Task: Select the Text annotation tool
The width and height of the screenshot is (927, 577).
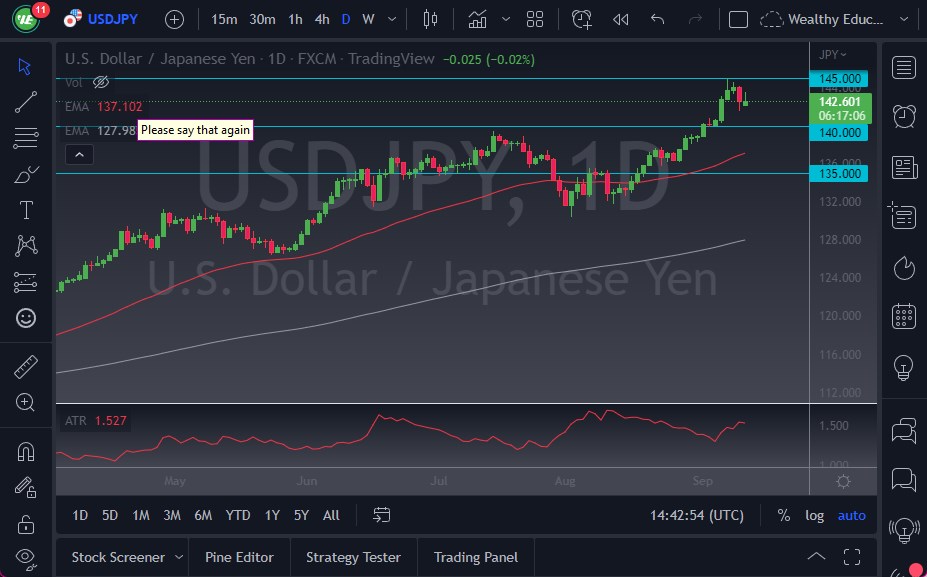Action: [25, 210]
